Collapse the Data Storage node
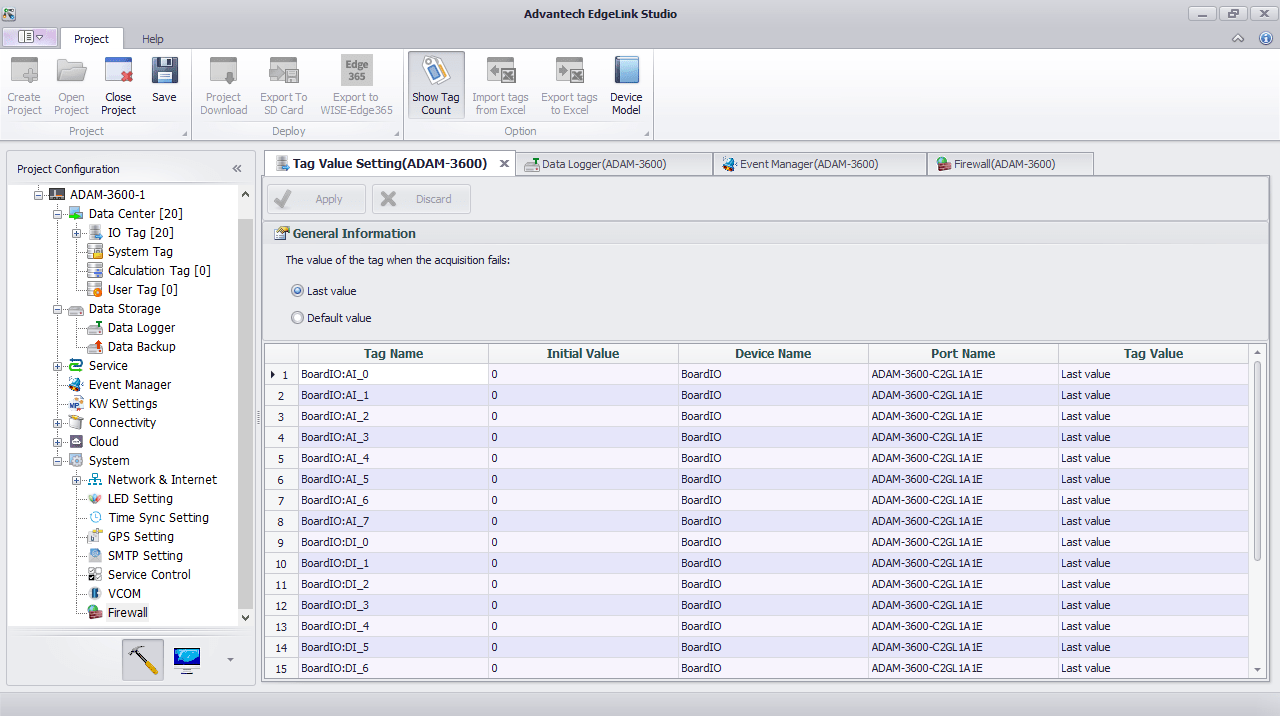This screenshot has height=716, width=1280. pos(57,308)
